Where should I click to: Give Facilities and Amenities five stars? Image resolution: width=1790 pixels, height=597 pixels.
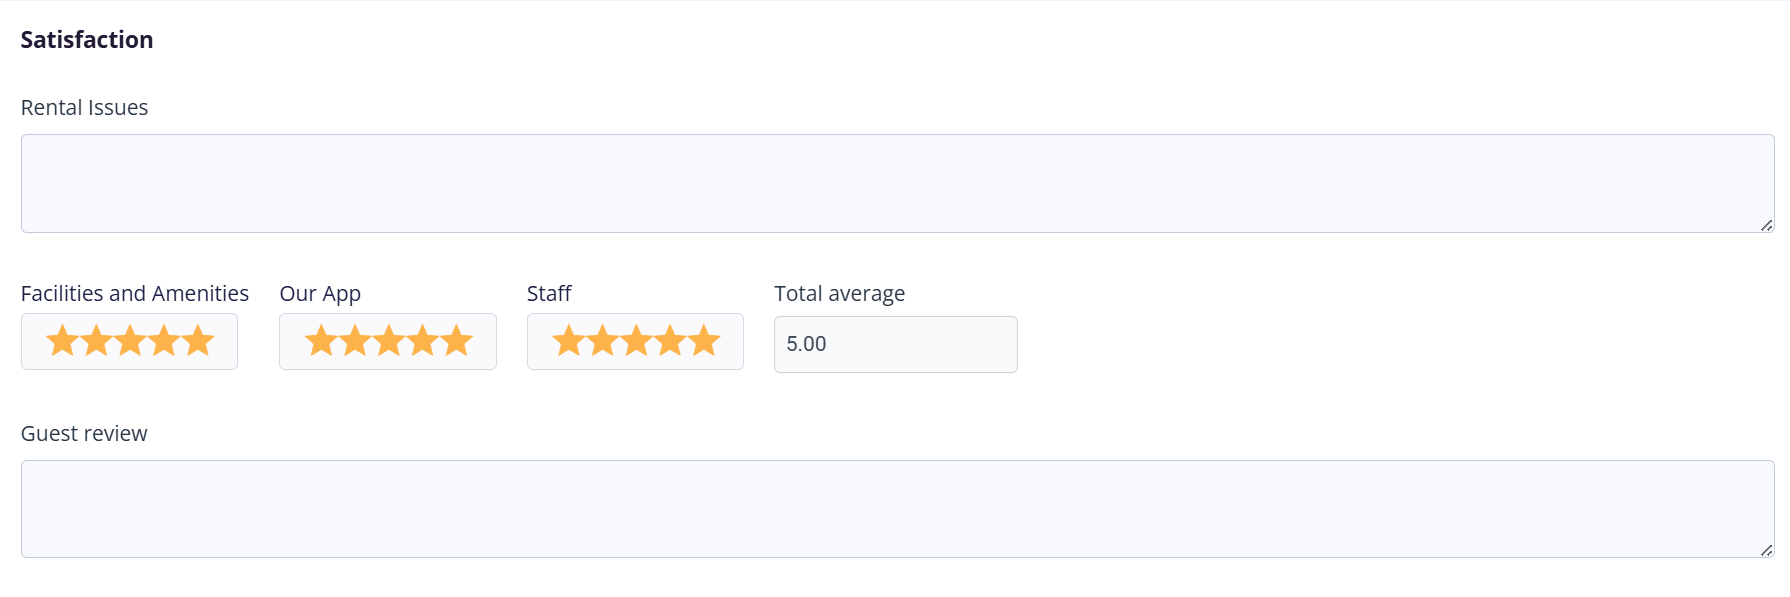(198, 341)
